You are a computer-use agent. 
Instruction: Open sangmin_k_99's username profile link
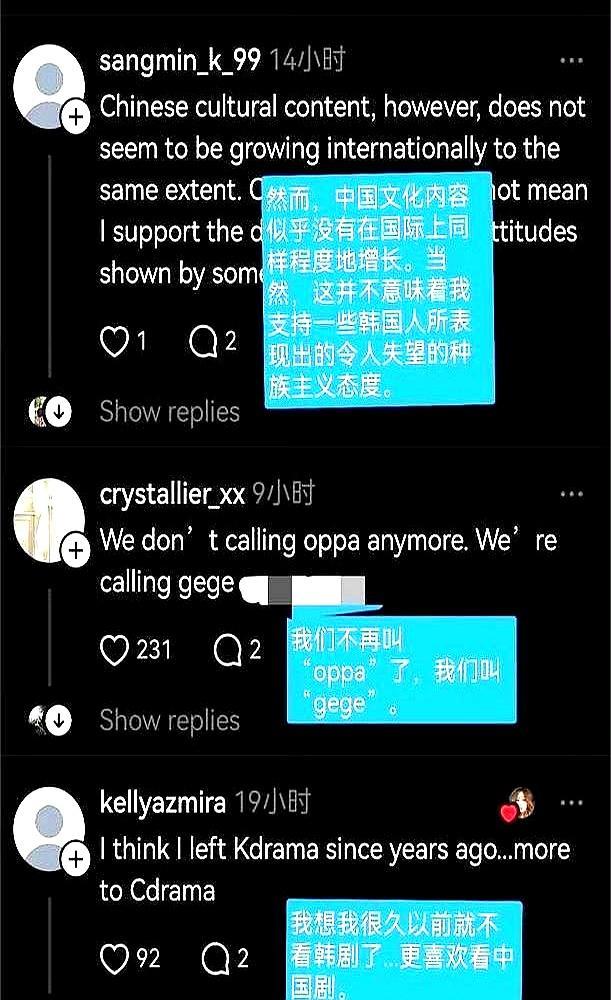click(x=180, y=61)
